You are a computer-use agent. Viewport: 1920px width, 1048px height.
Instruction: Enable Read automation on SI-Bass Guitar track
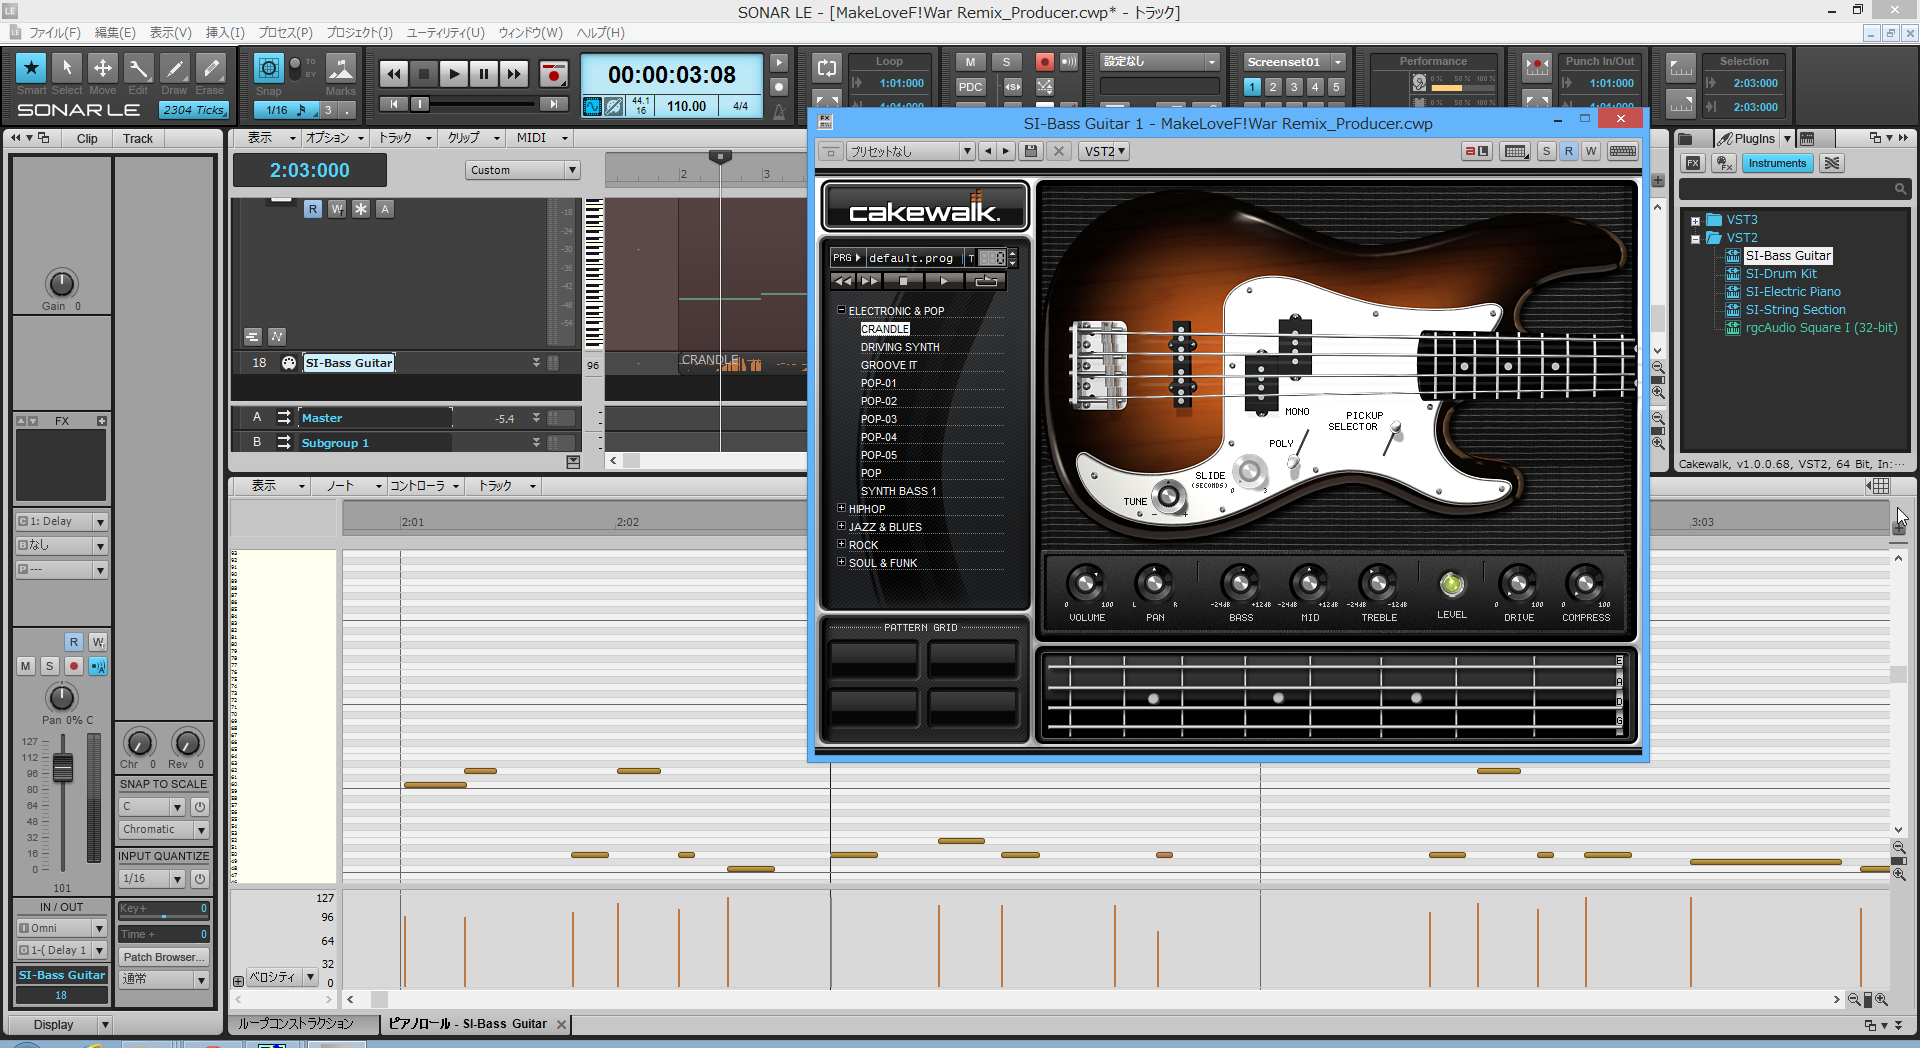[x=313, y=209]
